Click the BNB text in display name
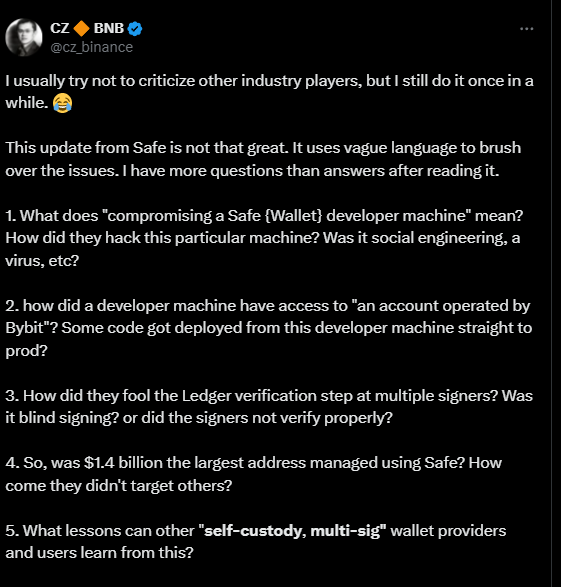This screenshot has height=587, width=561. coord(109,28)
